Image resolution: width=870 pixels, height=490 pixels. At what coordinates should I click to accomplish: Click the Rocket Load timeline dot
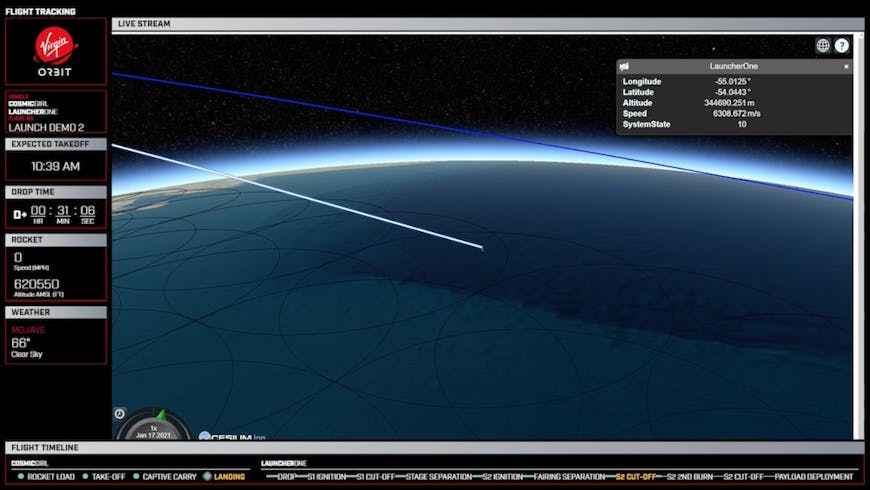coord(21,476)
